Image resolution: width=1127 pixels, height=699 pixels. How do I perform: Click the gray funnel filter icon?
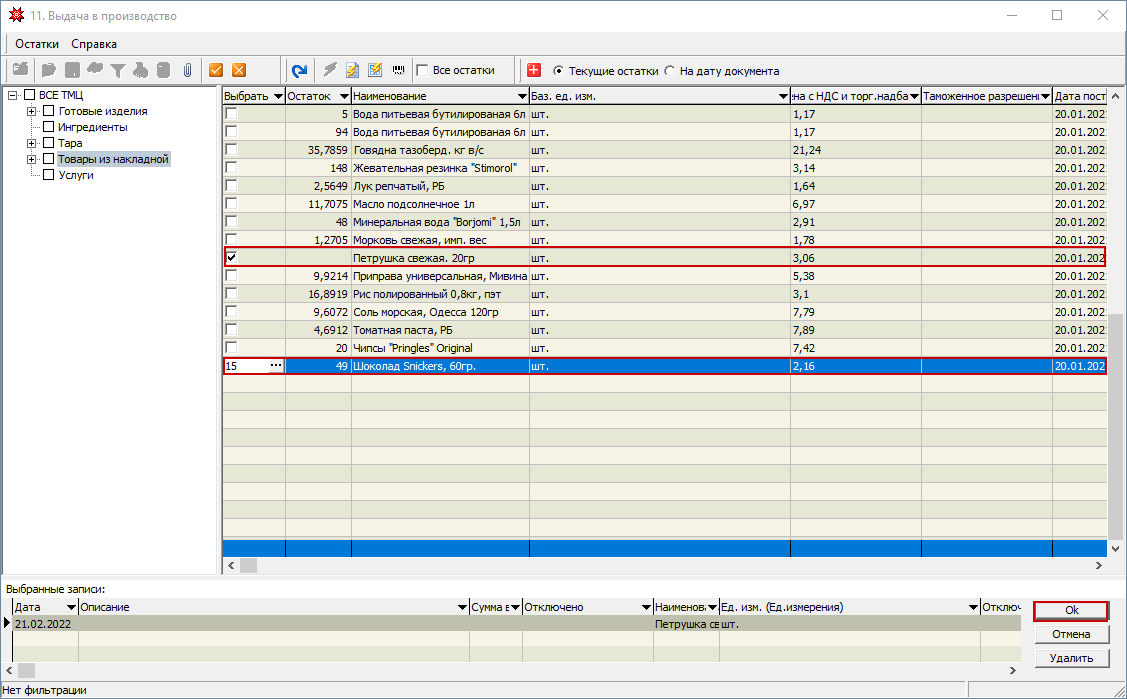click(118, 70)
